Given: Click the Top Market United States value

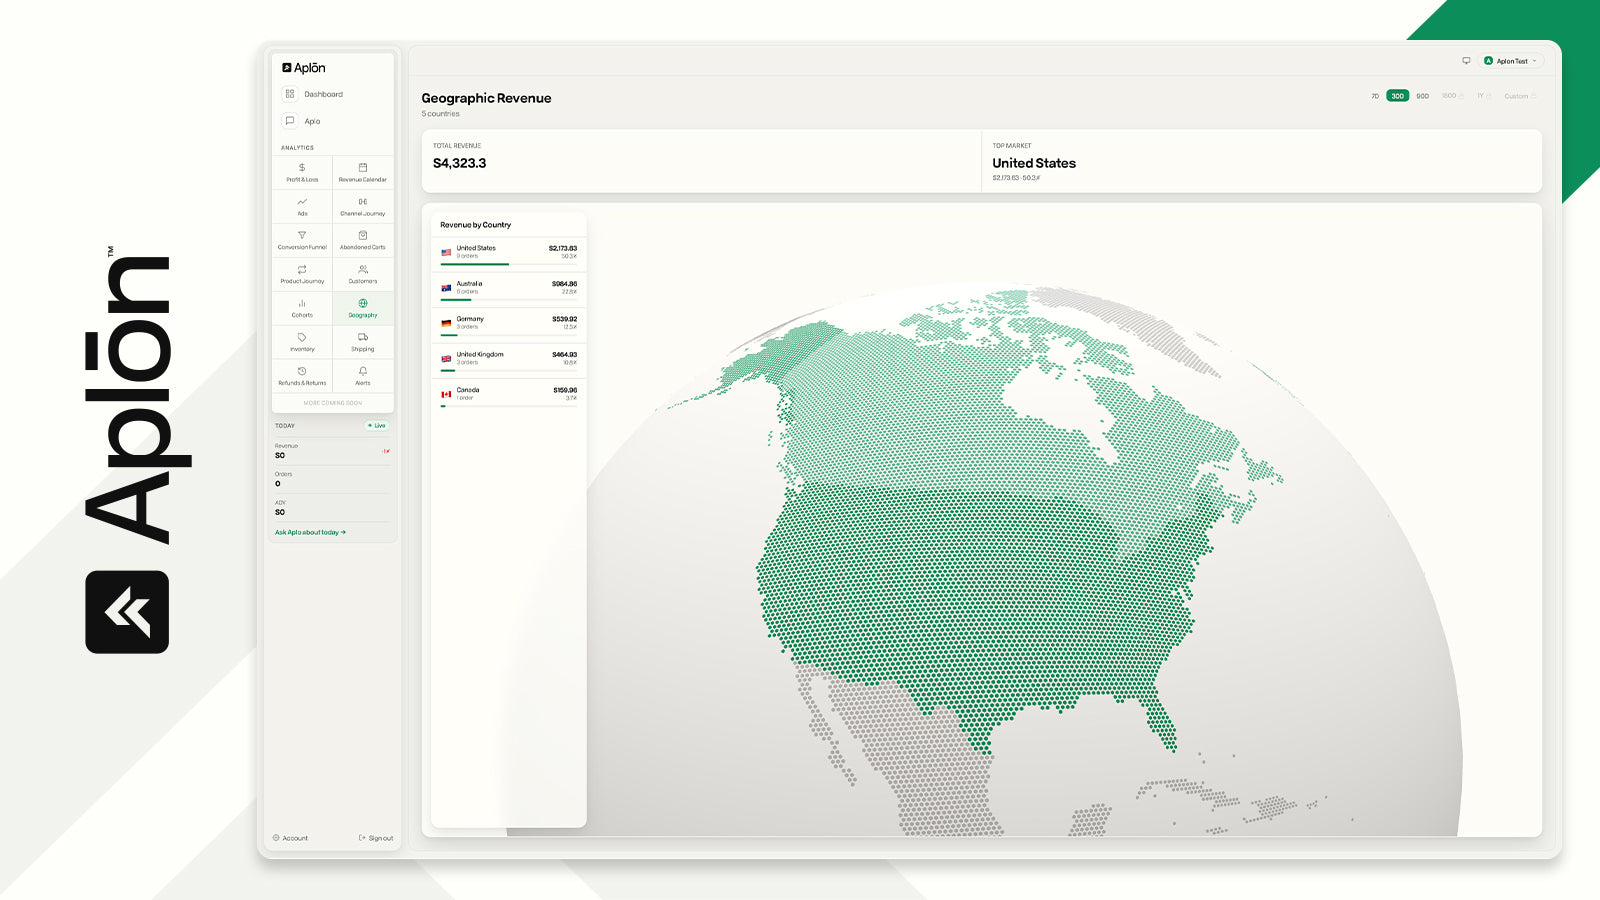Looking at the screenshot, I should coord(1034,163).
